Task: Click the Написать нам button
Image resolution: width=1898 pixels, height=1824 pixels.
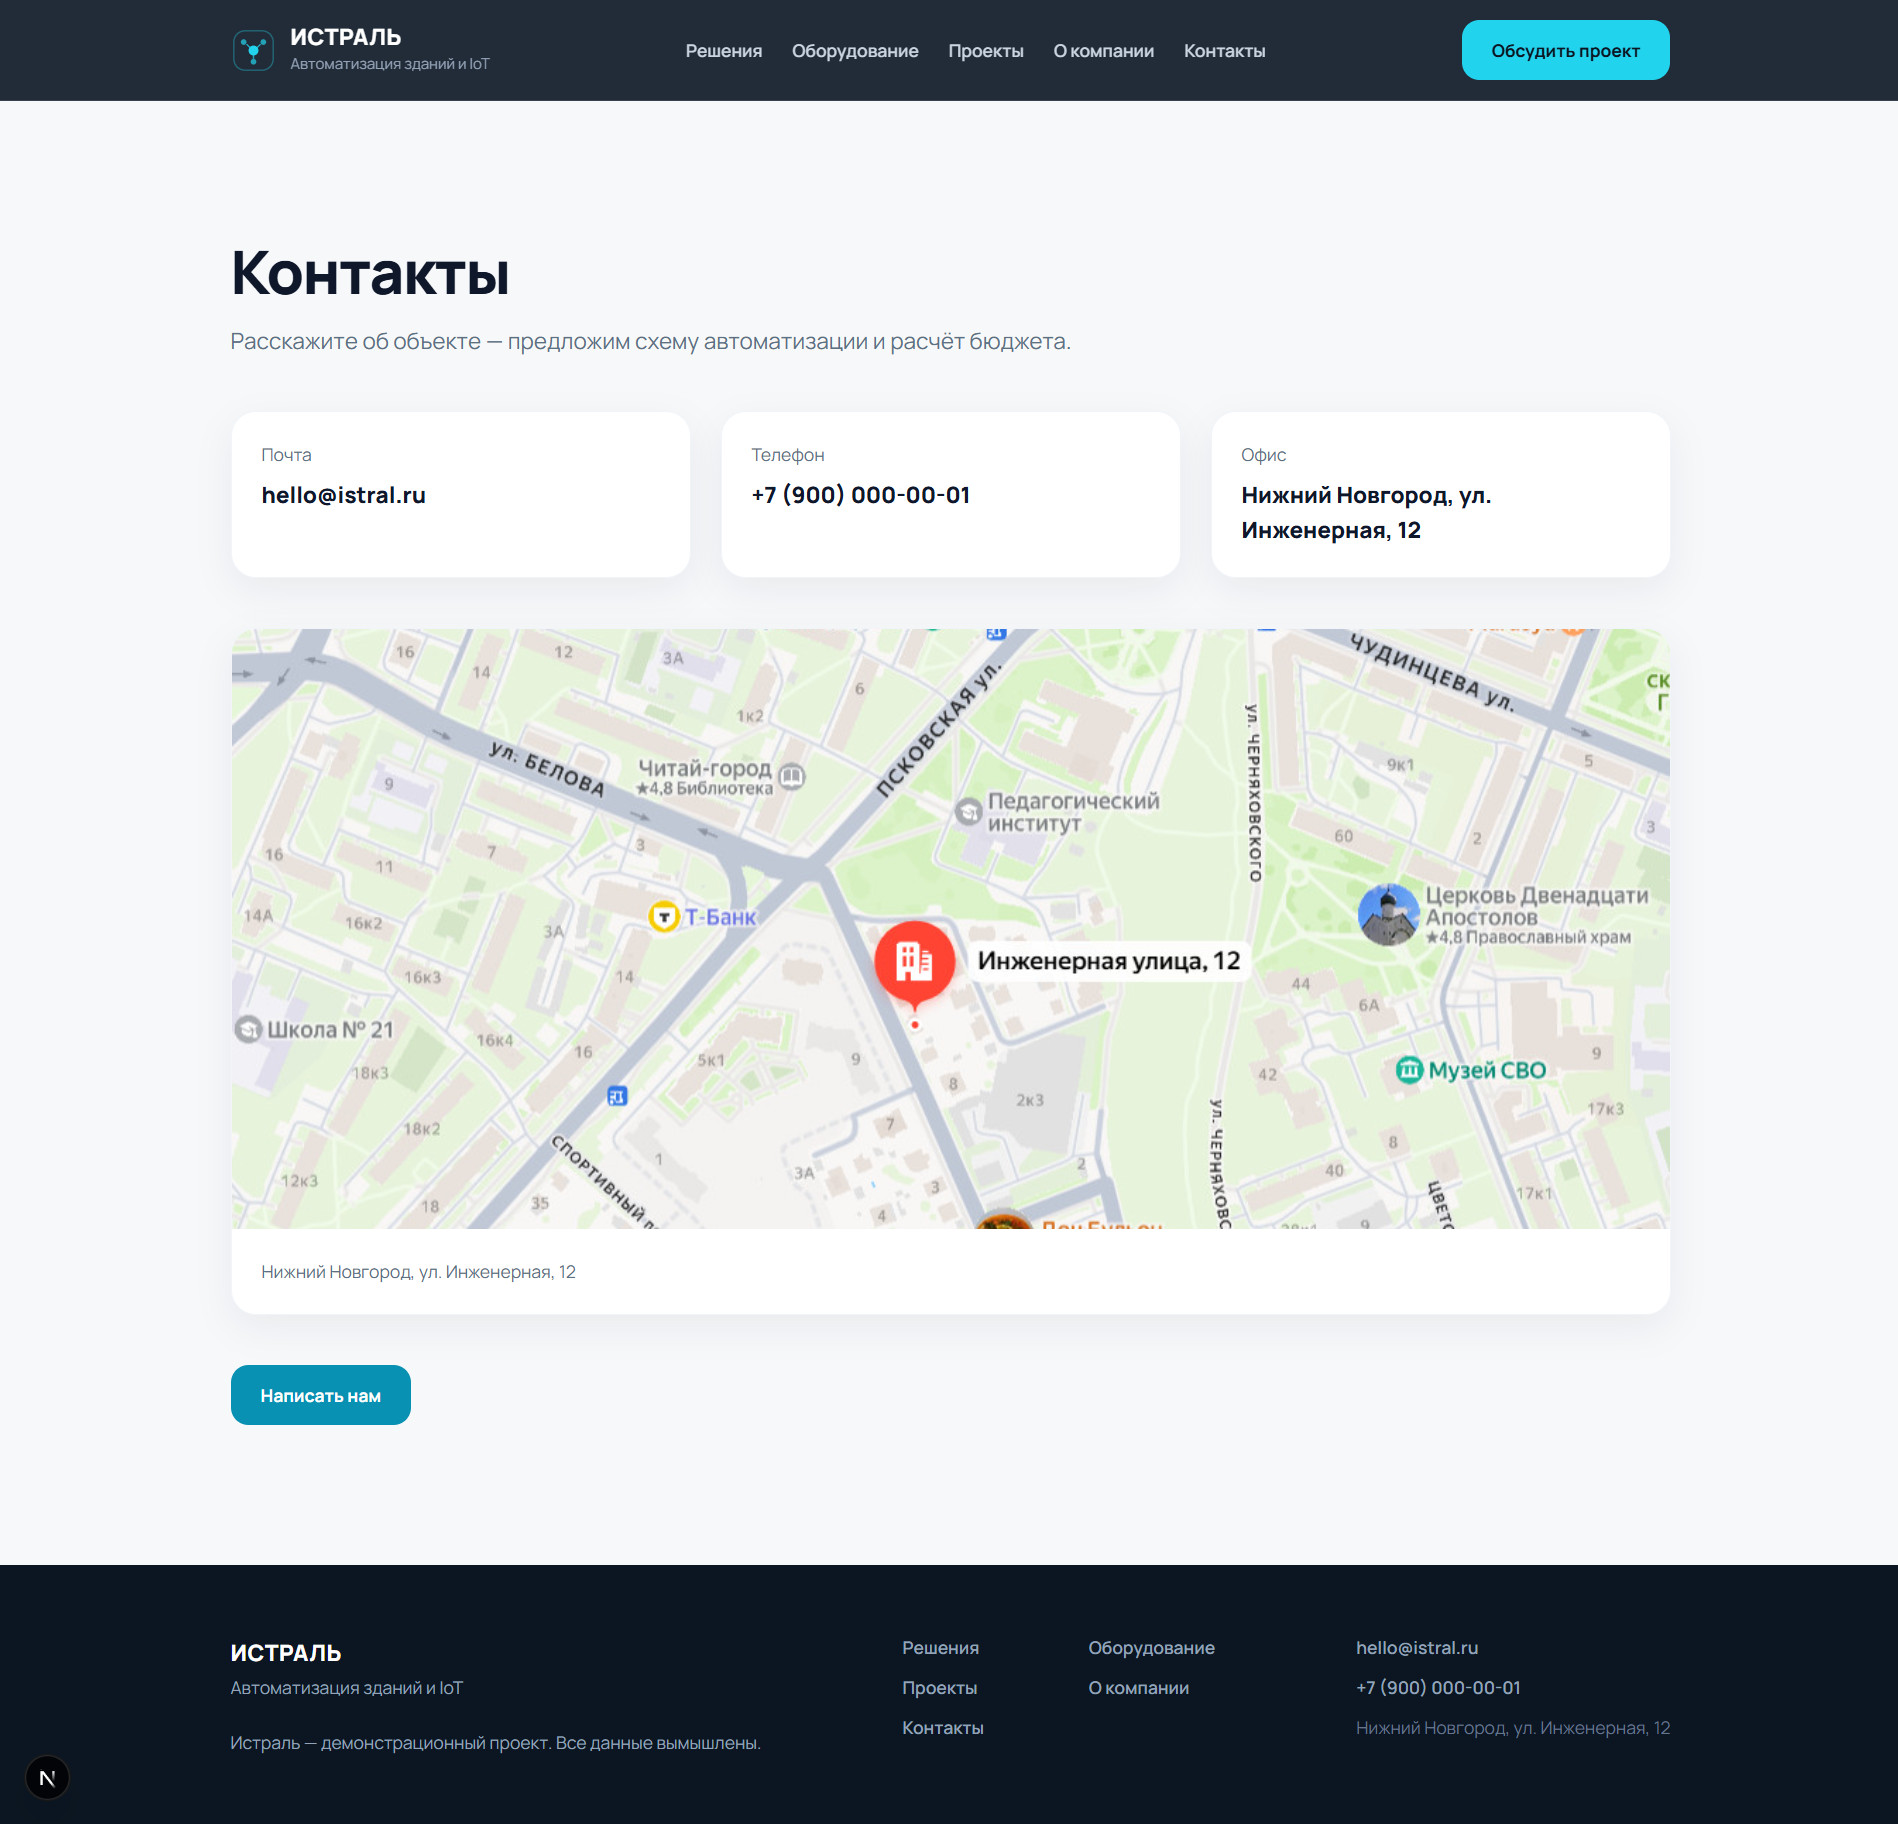Action: click(321, 1395)
